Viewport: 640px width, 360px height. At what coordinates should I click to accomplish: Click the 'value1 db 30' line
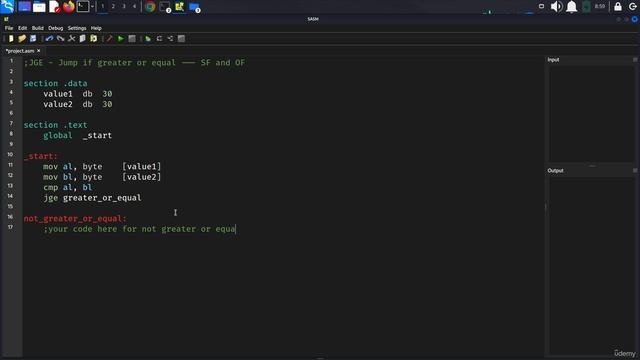pyautogui.click(x=78, y=94)
